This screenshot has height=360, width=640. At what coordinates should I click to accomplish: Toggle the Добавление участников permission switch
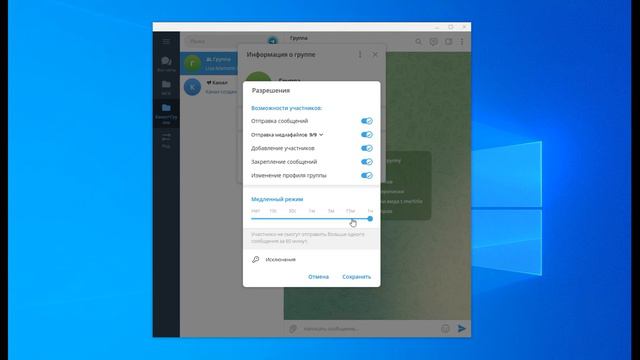tap(367, 148)
